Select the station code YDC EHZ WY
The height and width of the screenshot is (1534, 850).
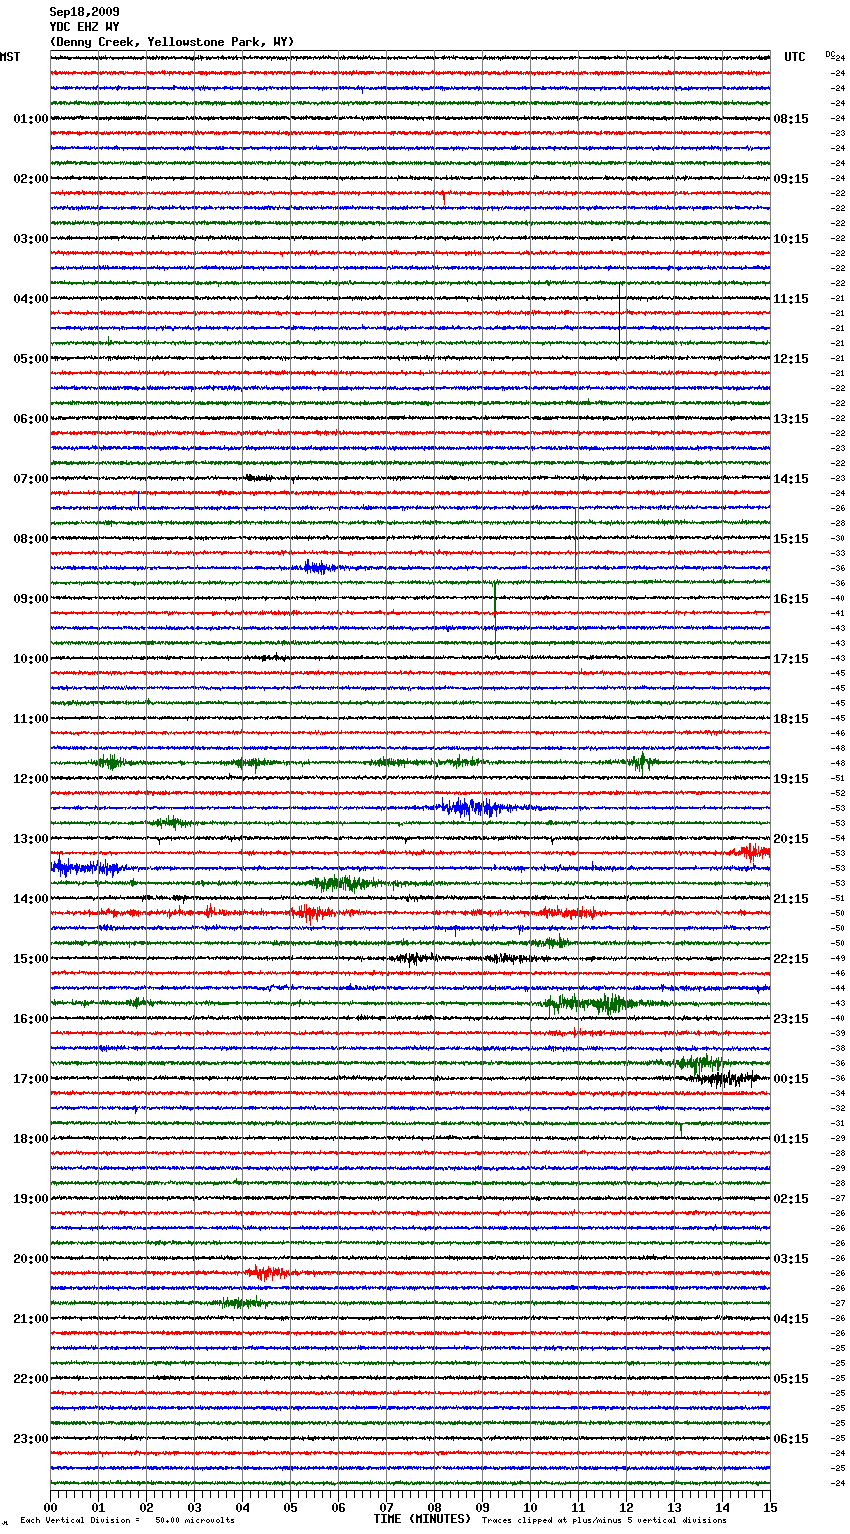click(84, 27)
